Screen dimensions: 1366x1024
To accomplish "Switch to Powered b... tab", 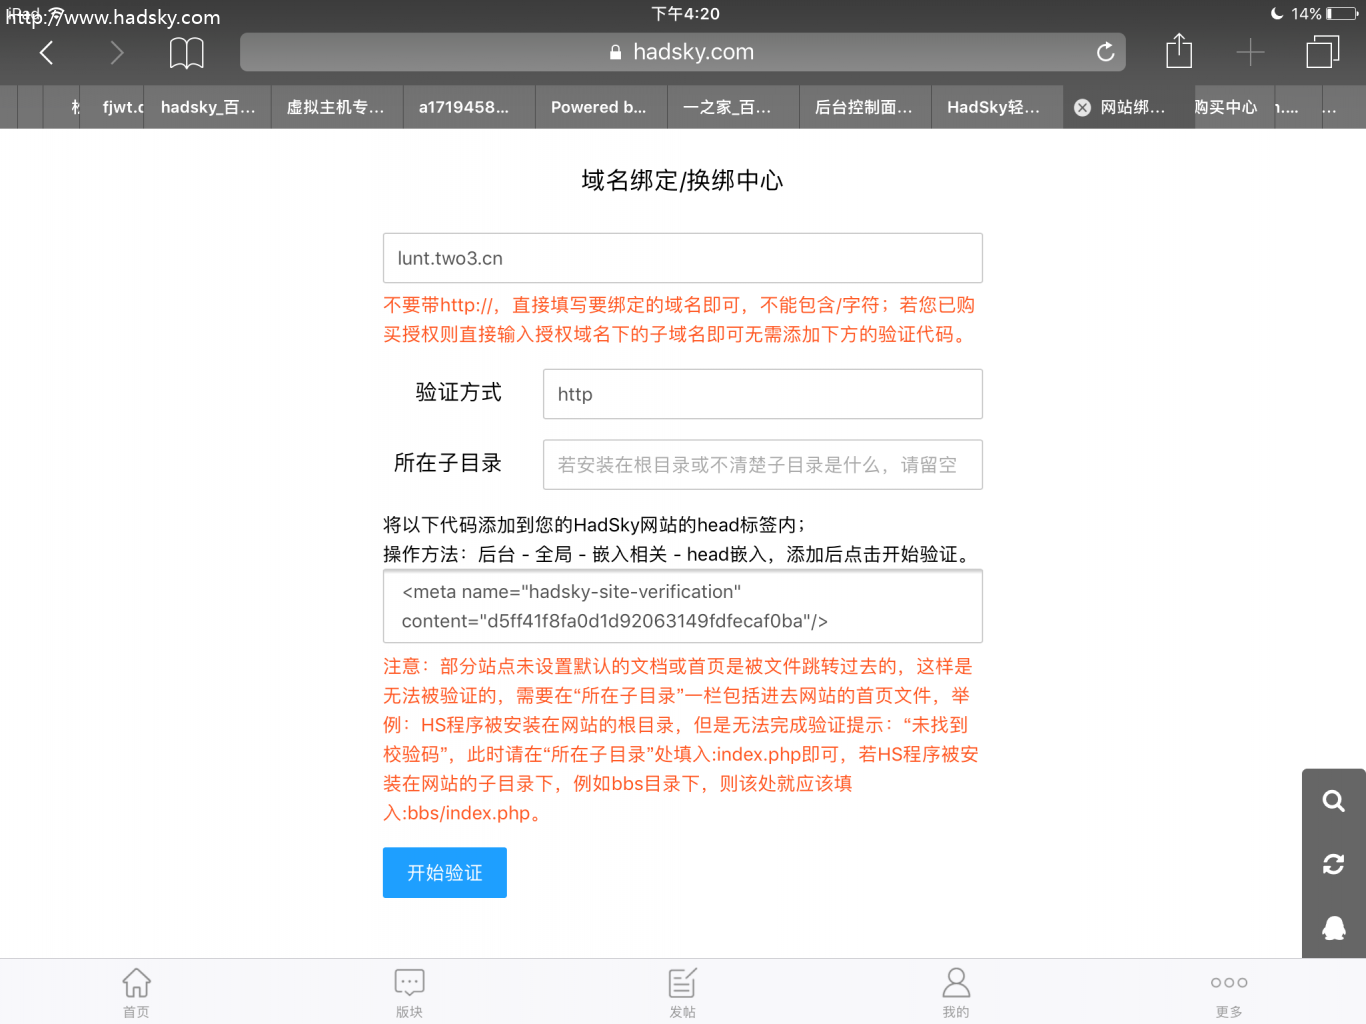I will (601, 107).
